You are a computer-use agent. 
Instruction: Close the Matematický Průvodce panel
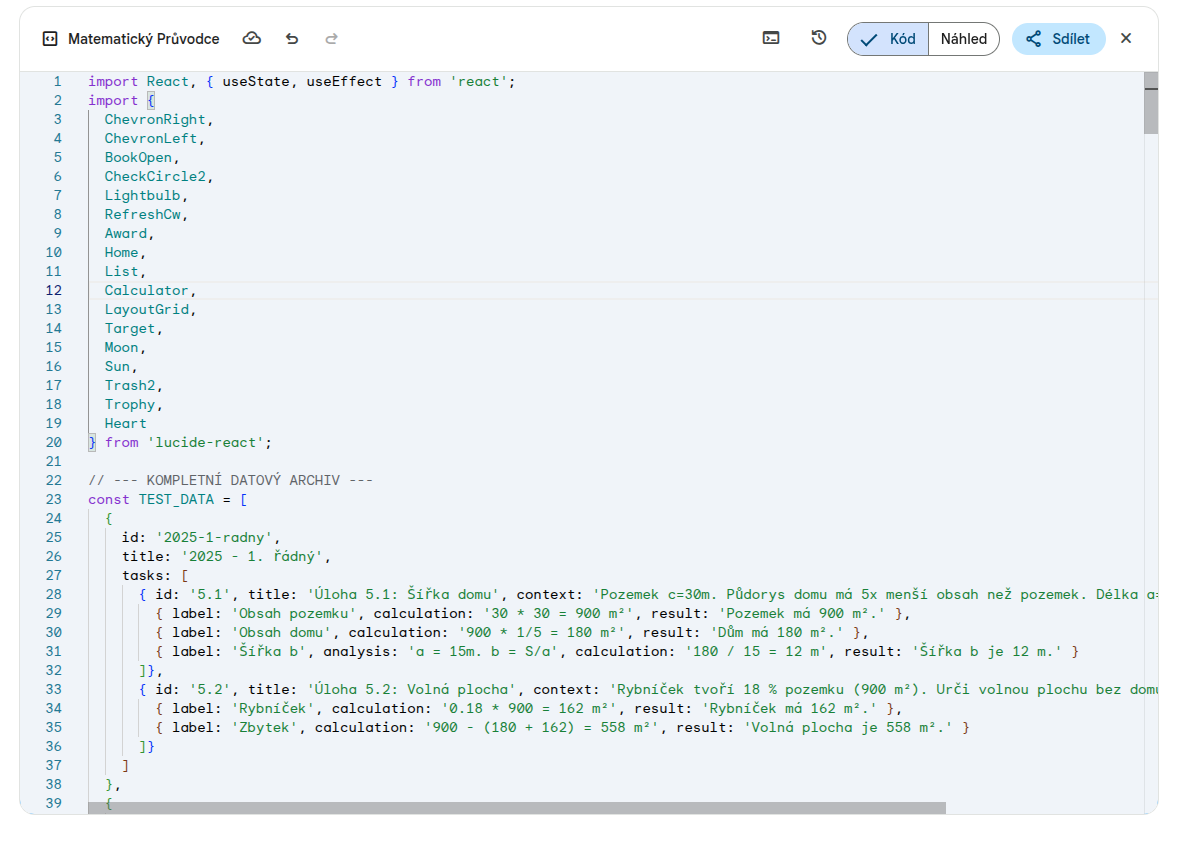coord(1126,39)
